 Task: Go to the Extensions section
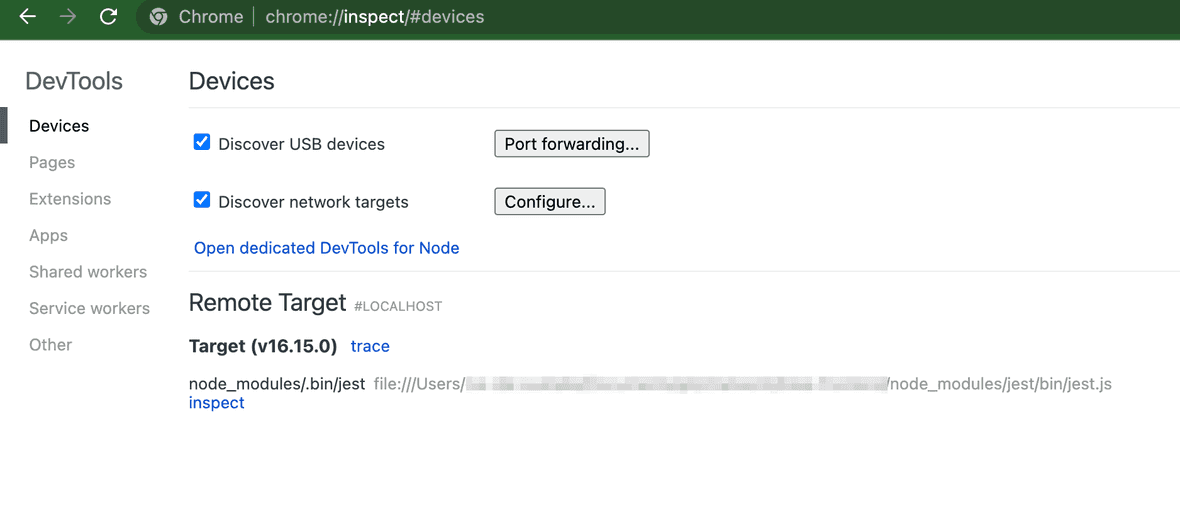tap(70, 199)
